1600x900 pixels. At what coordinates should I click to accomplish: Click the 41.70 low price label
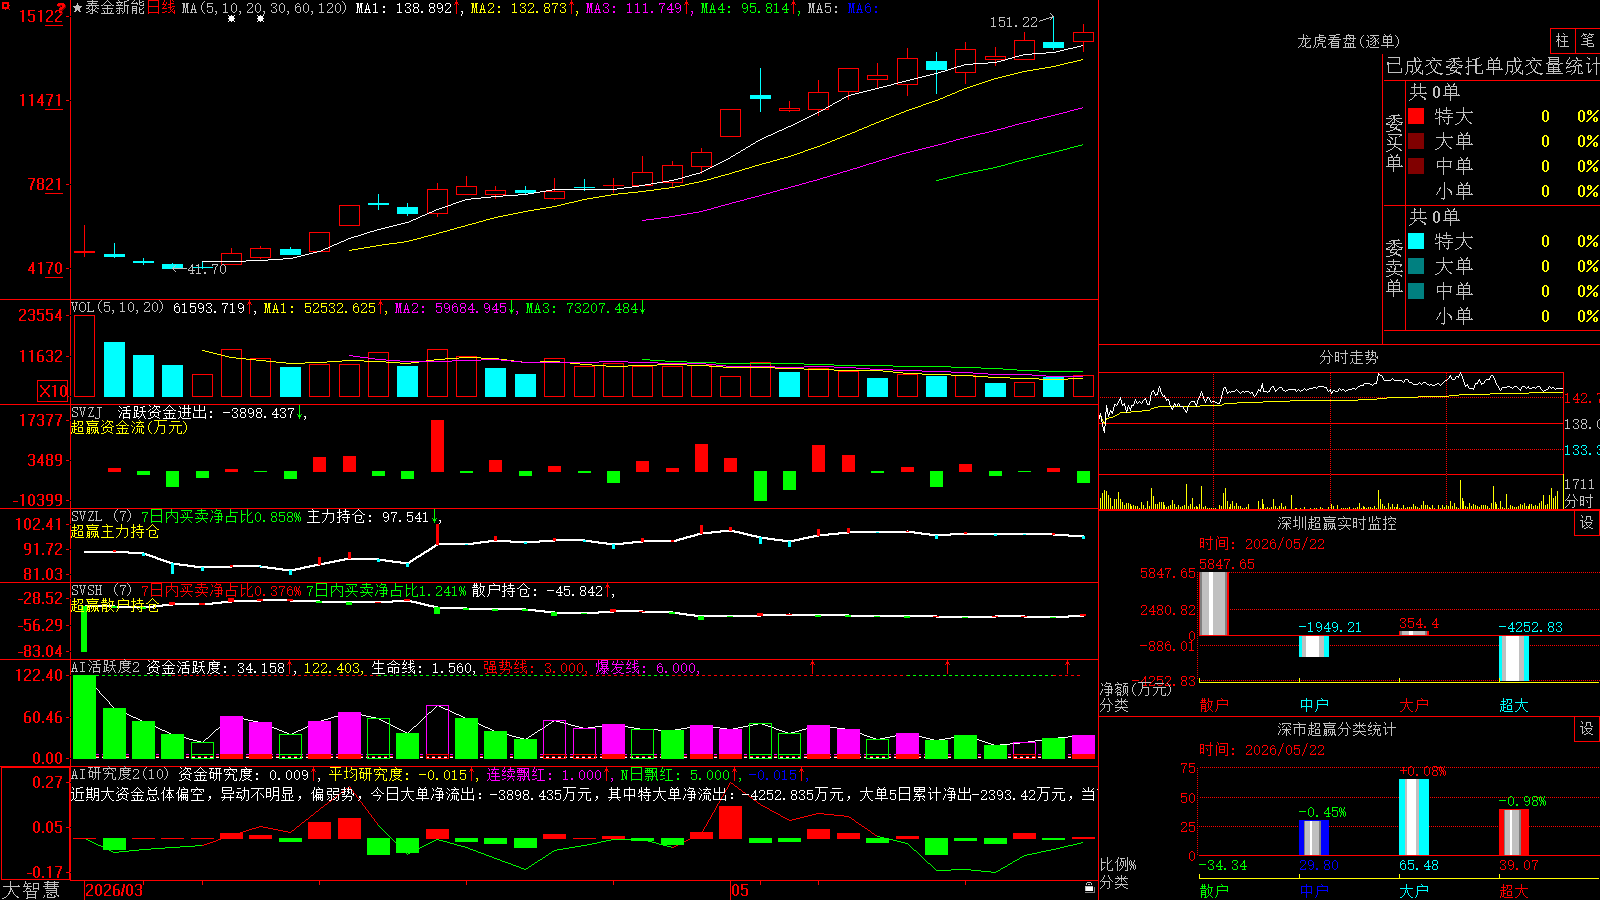[x=207, y=269]
